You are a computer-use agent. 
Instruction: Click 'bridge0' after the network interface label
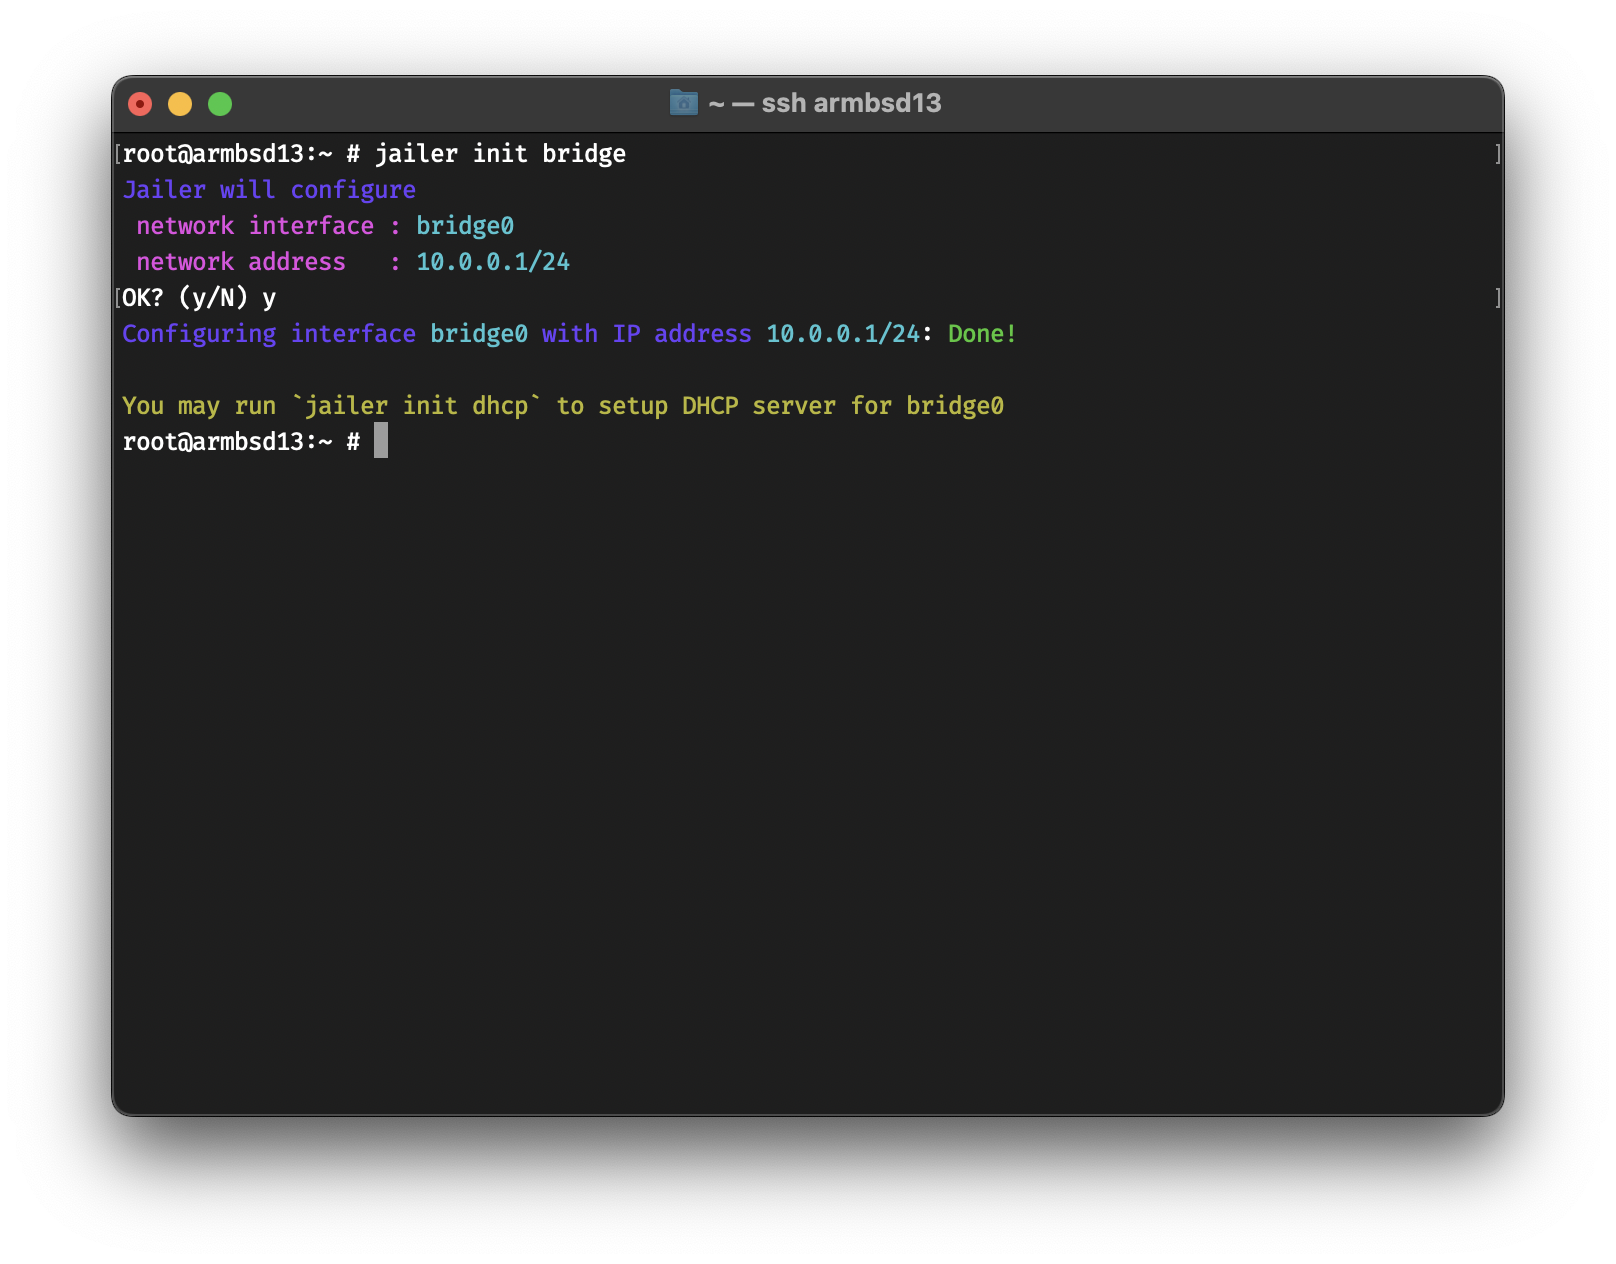coord(465,226)
